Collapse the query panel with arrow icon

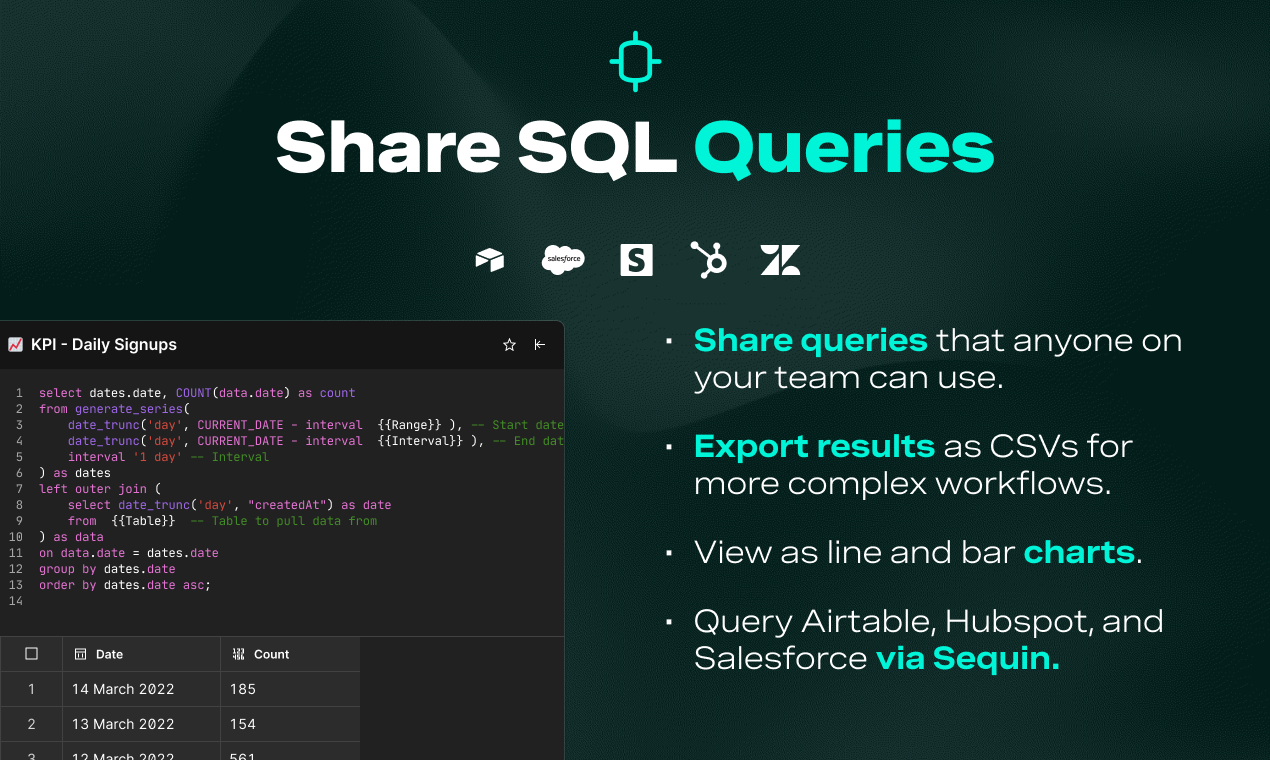[540, 345]
